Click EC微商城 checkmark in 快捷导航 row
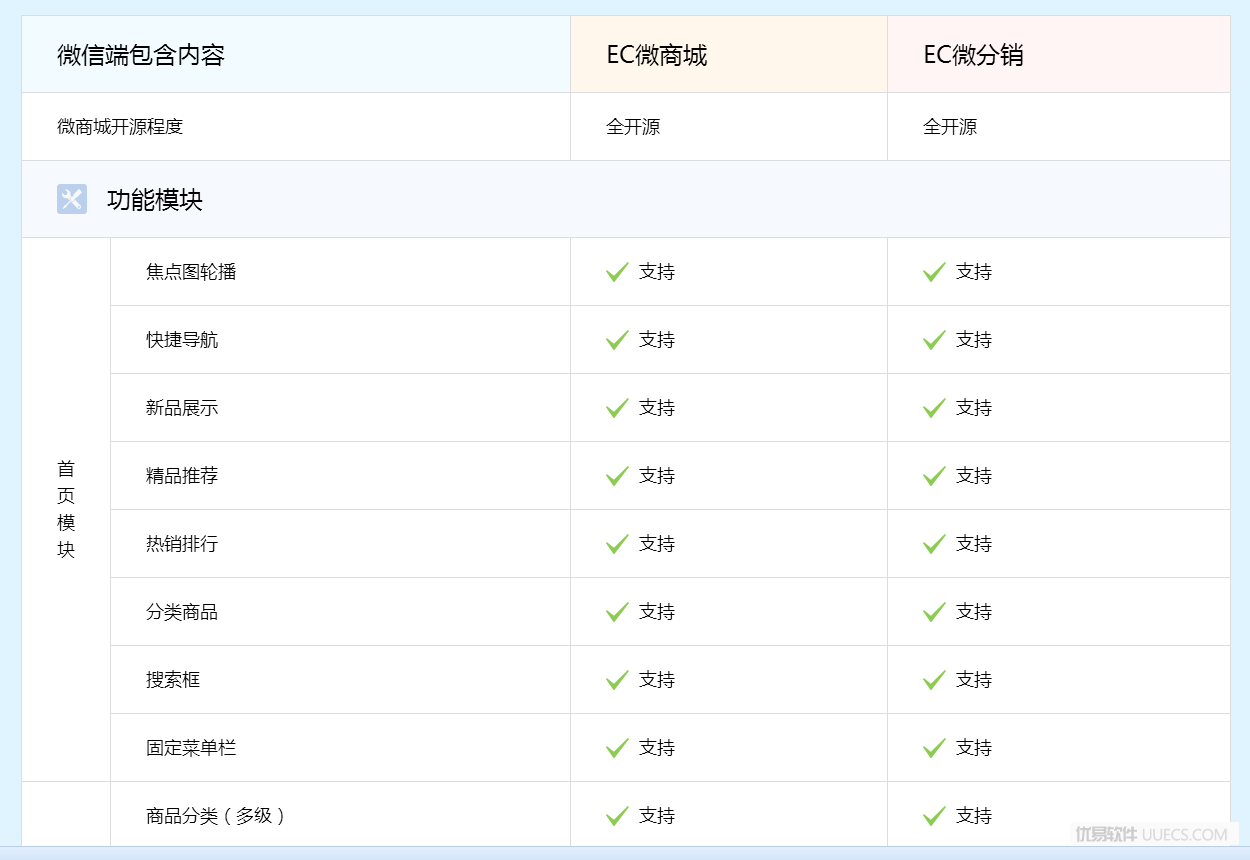Viewport: 1250px width, 860px height. tap(617, 340)
